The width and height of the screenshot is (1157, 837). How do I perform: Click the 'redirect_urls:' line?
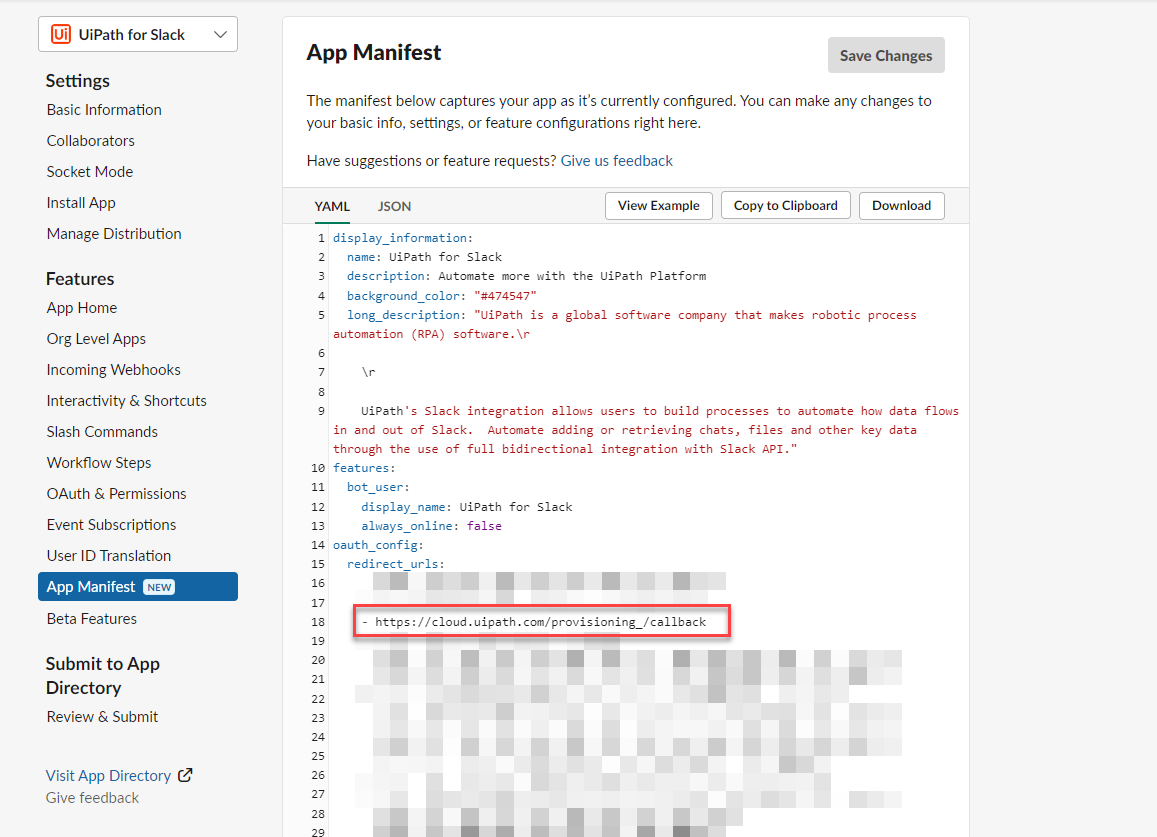point(396,565)
